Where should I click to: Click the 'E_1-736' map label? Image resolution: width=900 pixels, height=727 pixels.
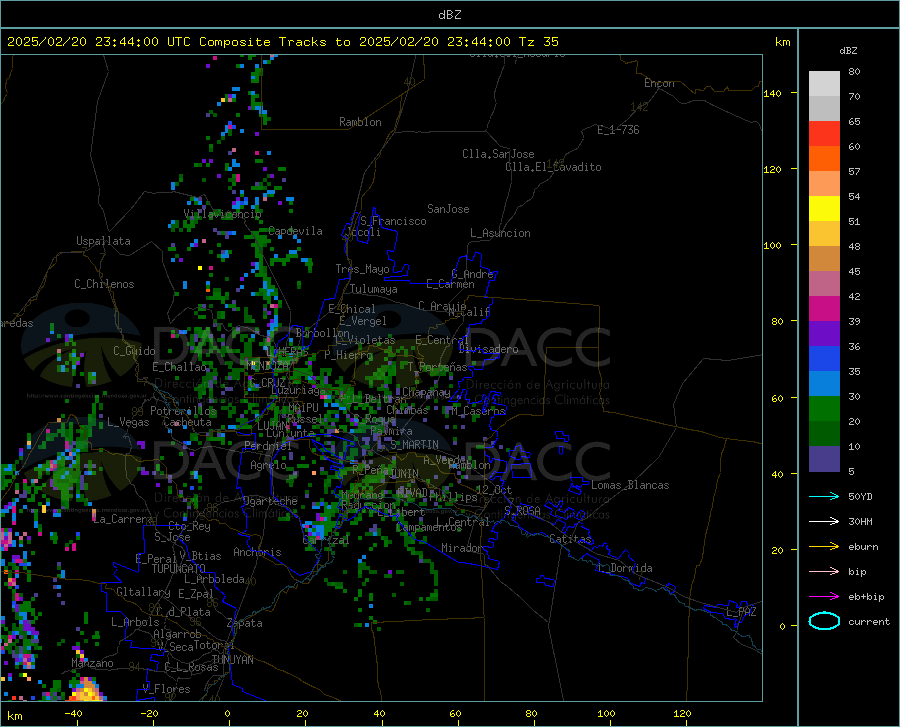tap(618, 130)
